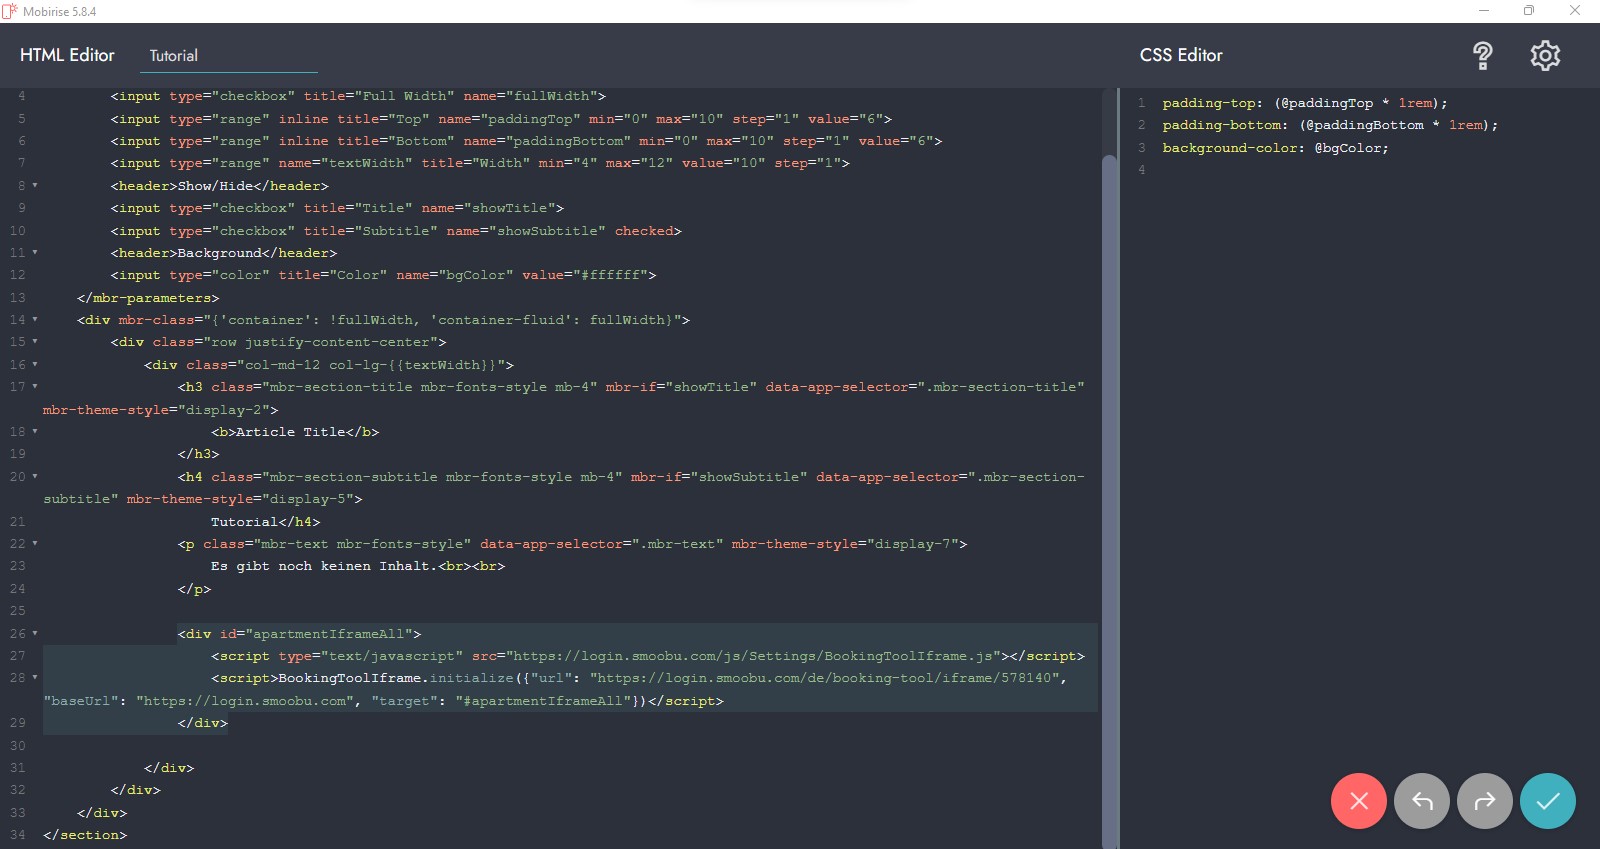This screenshot has width=1600, height=849.
Task: Restore down the Mobirise window
Action: click(x=1528, y=11)
